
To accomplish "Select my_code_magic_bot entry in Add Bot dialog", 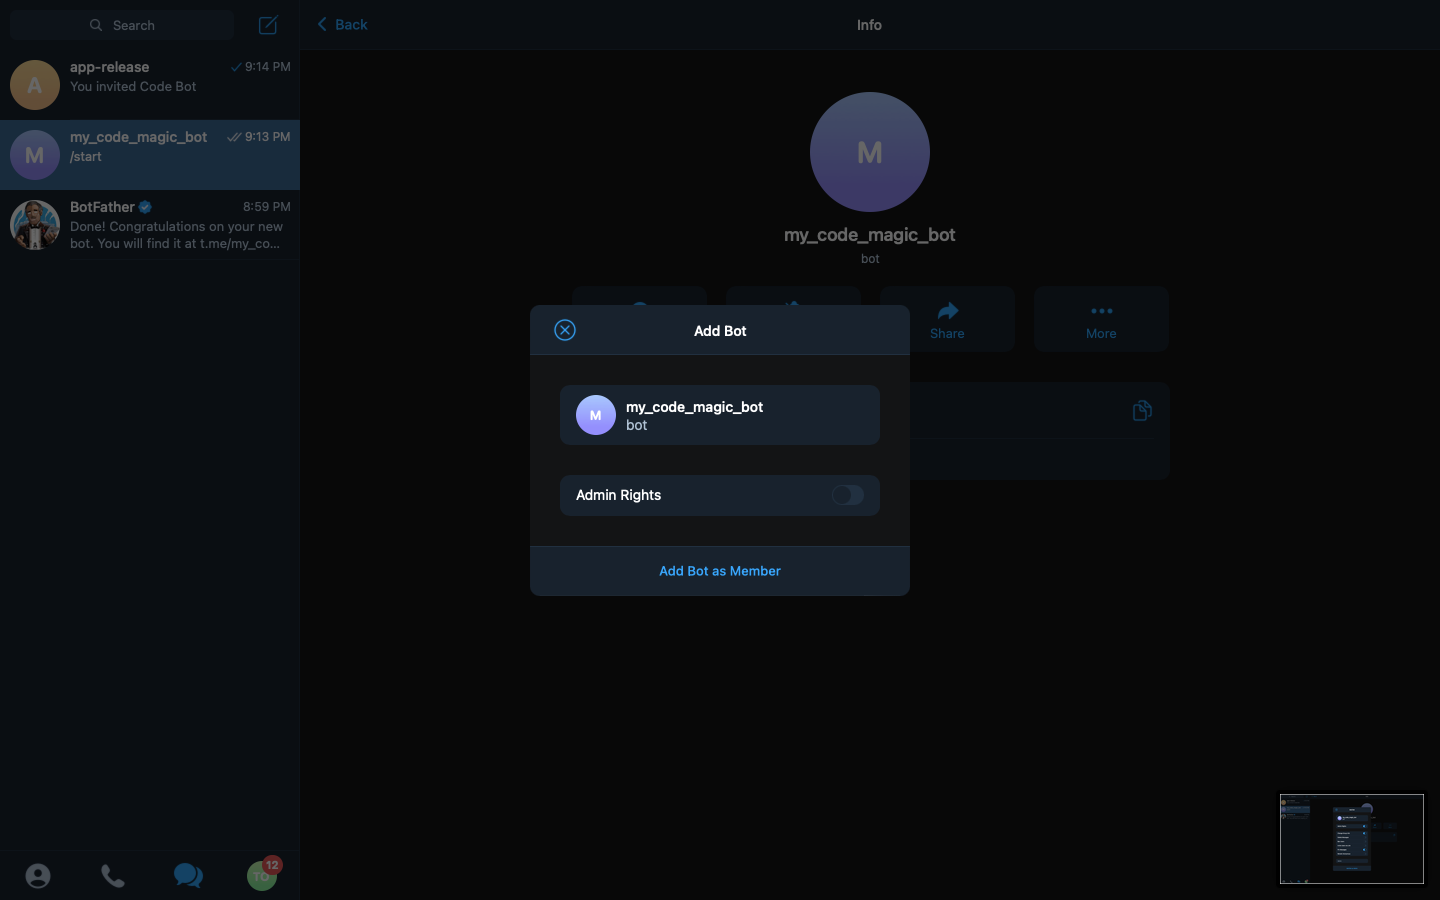I will (x=720, y=415).
